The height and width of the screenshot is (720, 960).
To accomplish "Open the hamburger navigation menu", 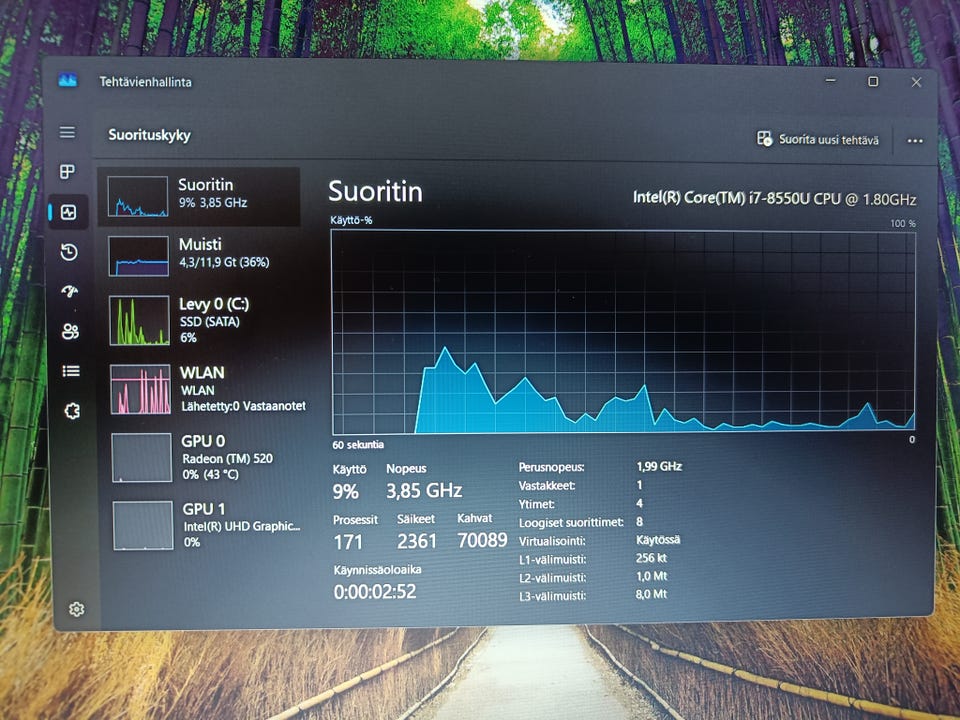I will click(67, 132).
